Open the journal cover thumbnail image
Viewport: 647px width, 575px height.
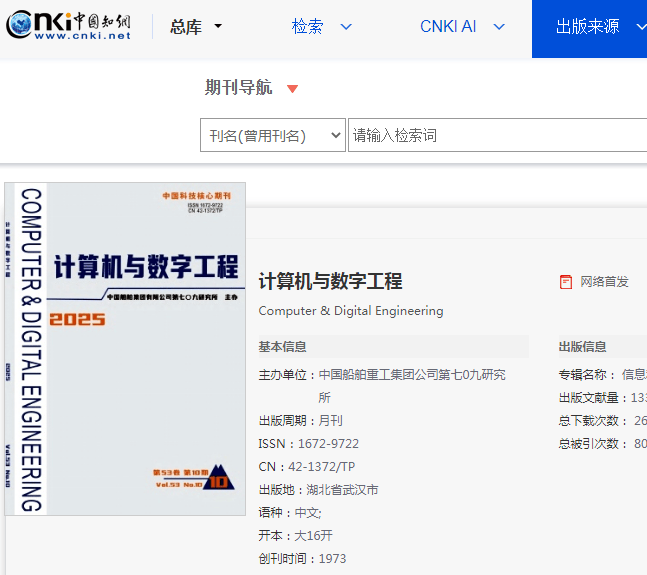tap(125, 349)
